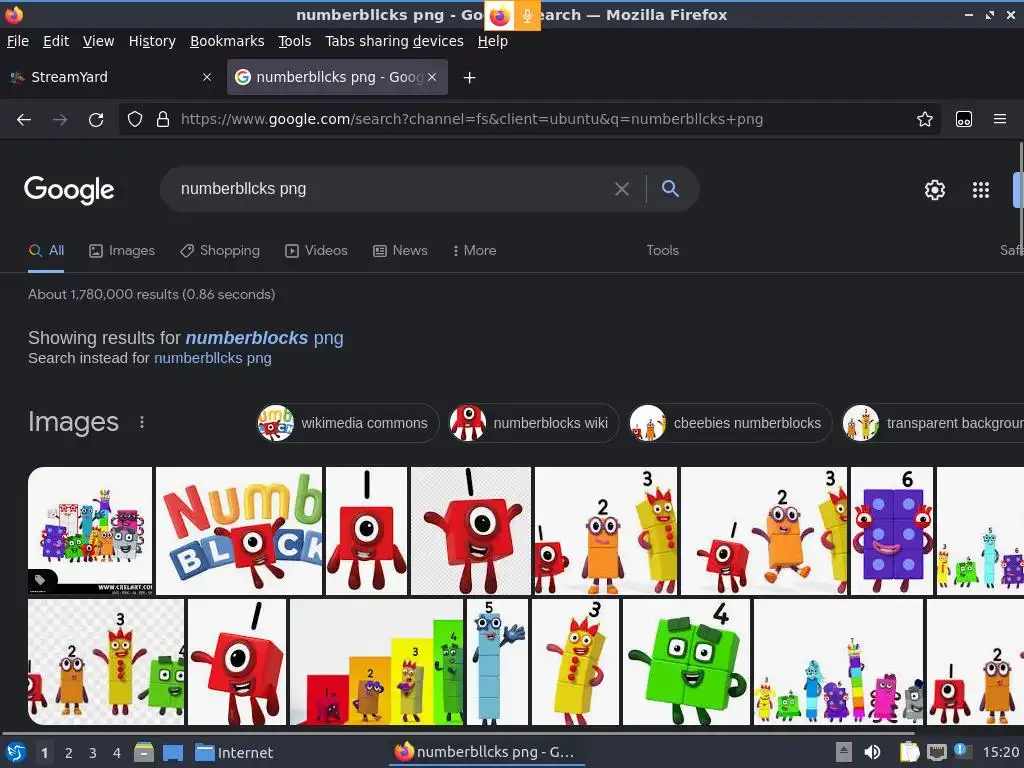1024x768 pixels.
Task: Reload the current page
Action: click(96, 120)
